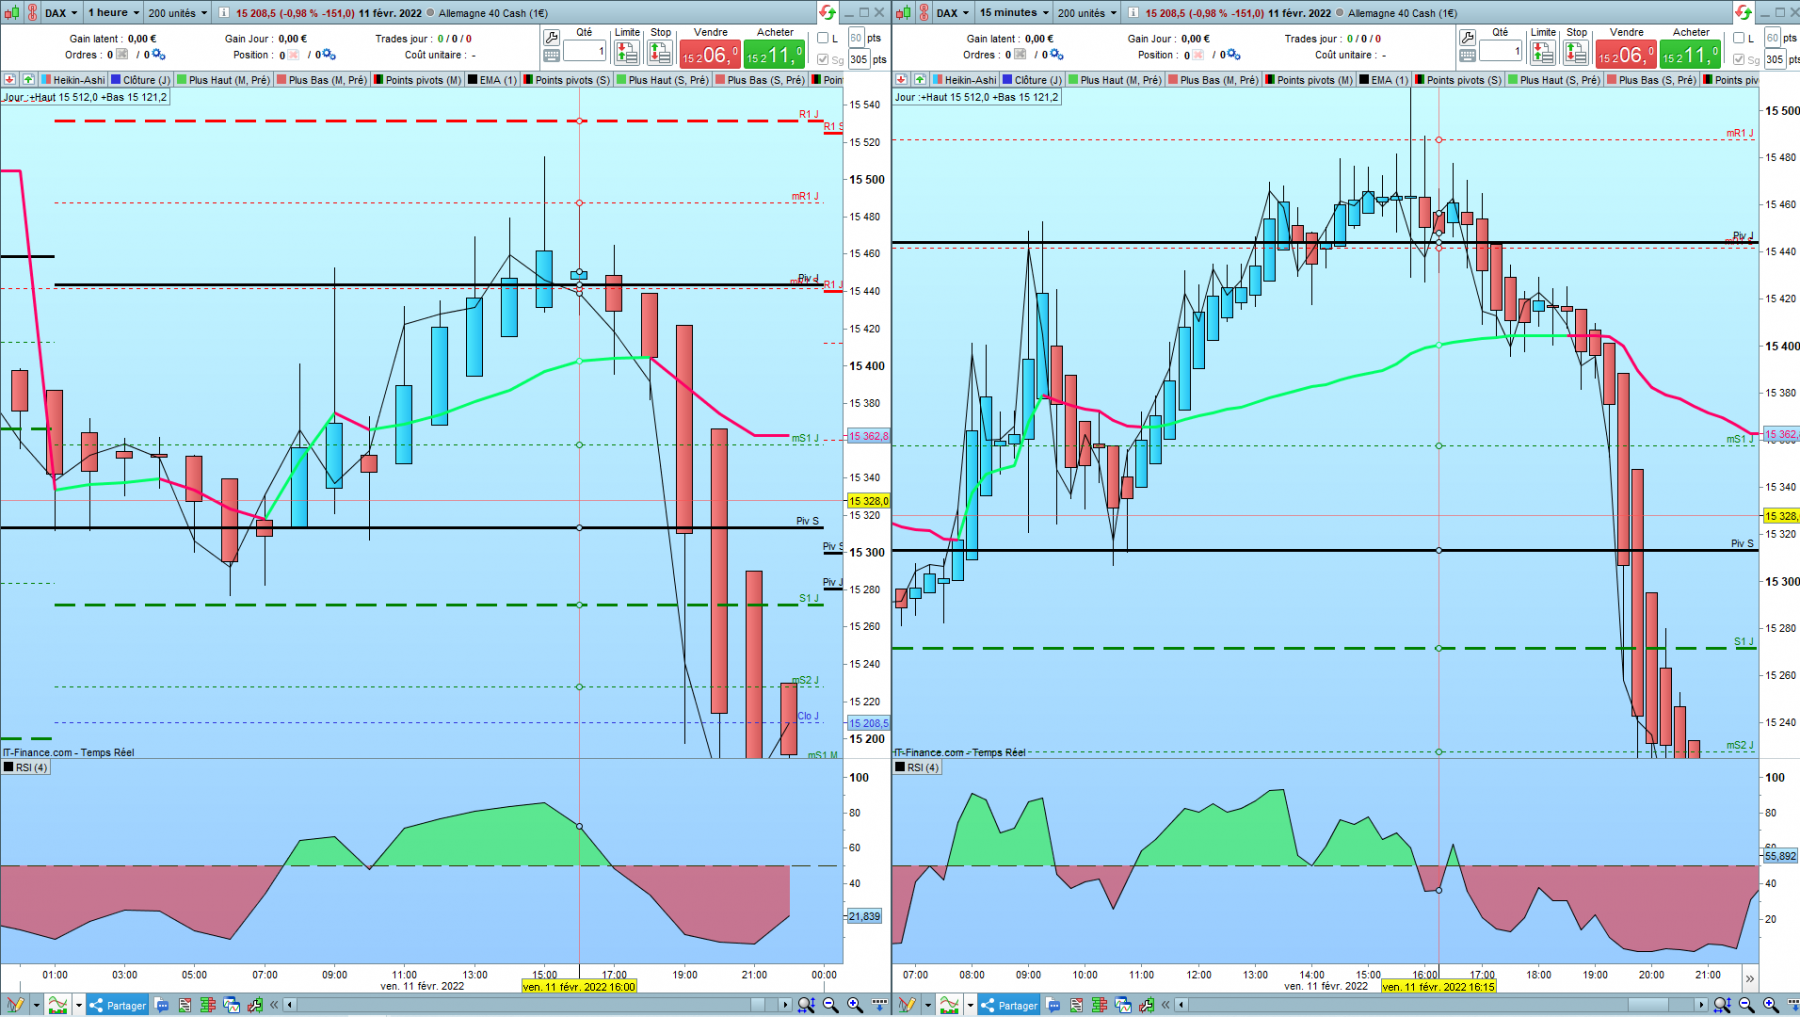
Task: Open the drawing pencil tool in left chart toolbar
Action: pyautogui.click(x=15, y=1005)
